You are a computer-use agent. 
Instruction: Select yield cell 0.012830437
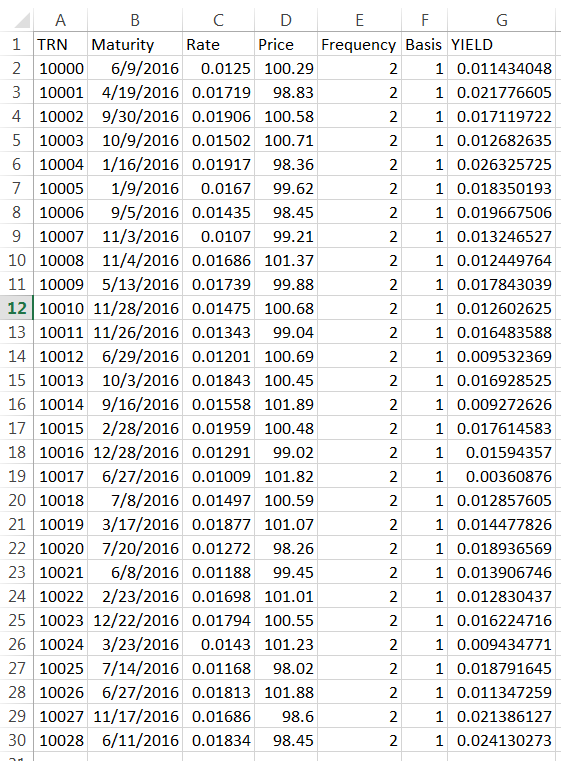point(502,596)
